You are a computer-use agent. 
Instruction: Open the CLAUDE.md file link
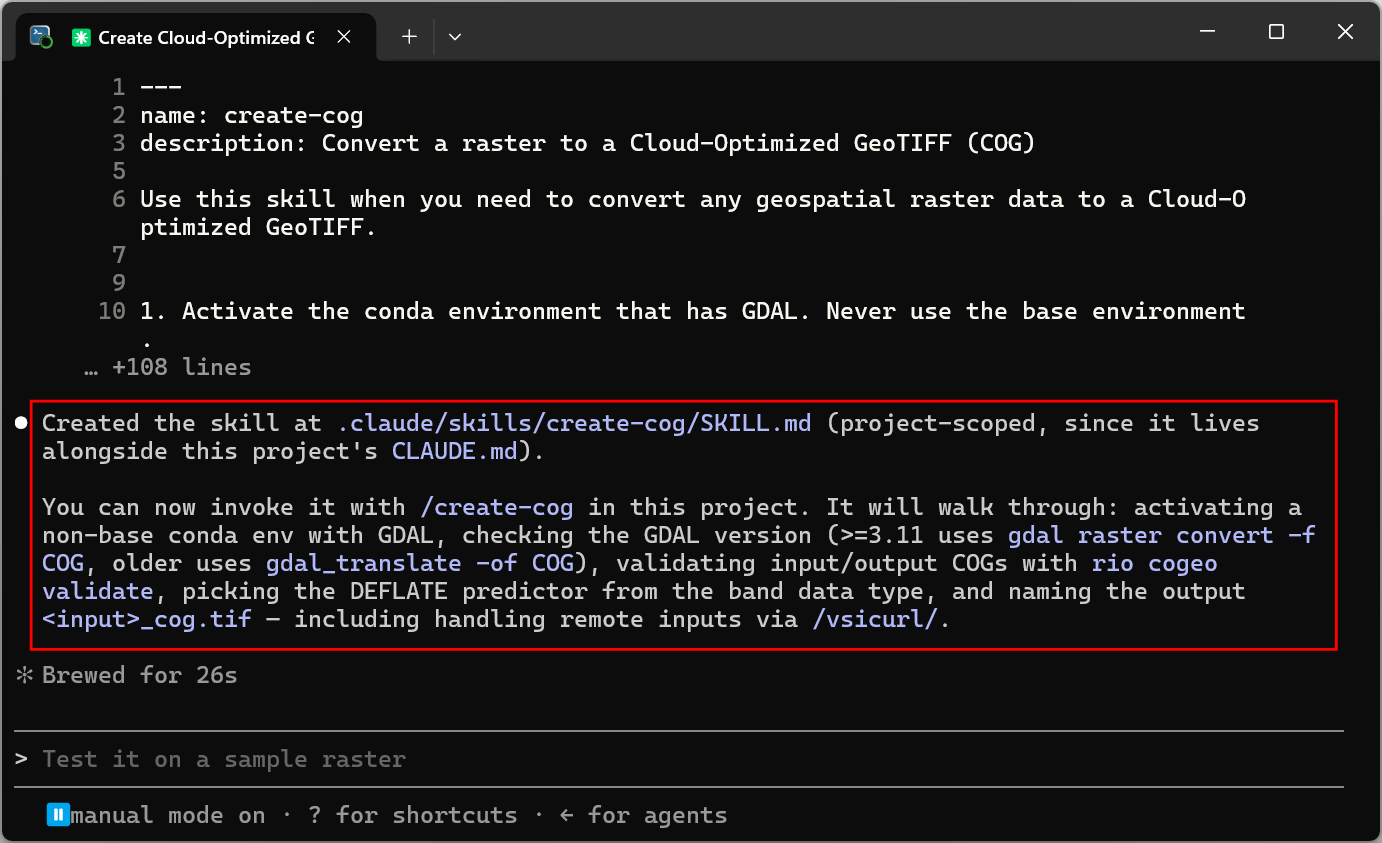[x=455, y=451]
